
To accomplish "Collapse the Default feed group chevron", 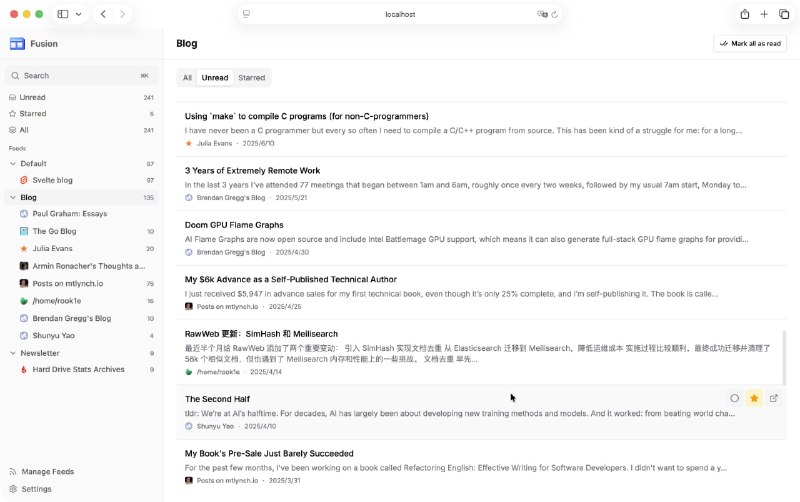I will [x=13, y=164].
